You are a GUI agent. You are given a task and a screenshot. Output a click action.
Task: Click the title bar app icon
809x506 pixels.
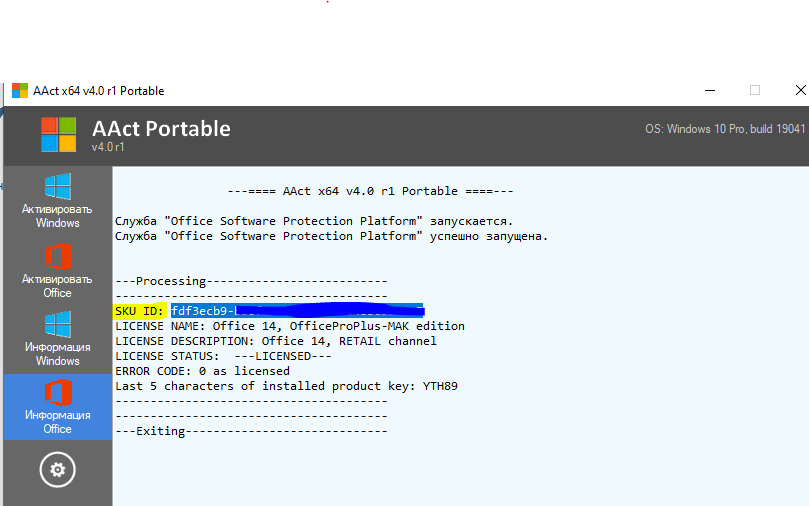(x=20, y=90)
